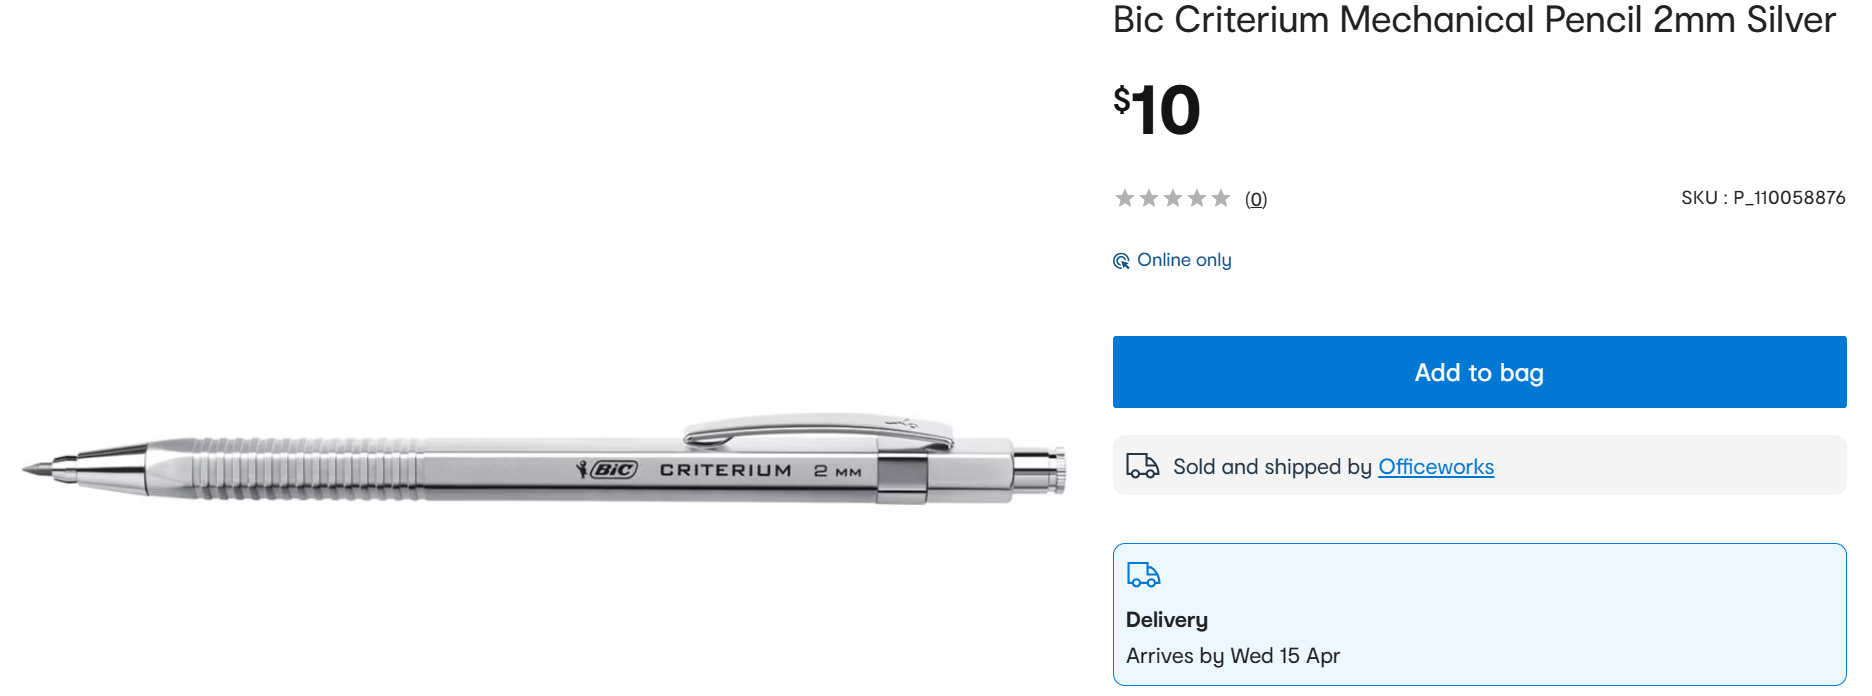Click the truck icon beside Sold and shipped
The height and width of the screenshot is (696, 1872).
coord(1142,466)
